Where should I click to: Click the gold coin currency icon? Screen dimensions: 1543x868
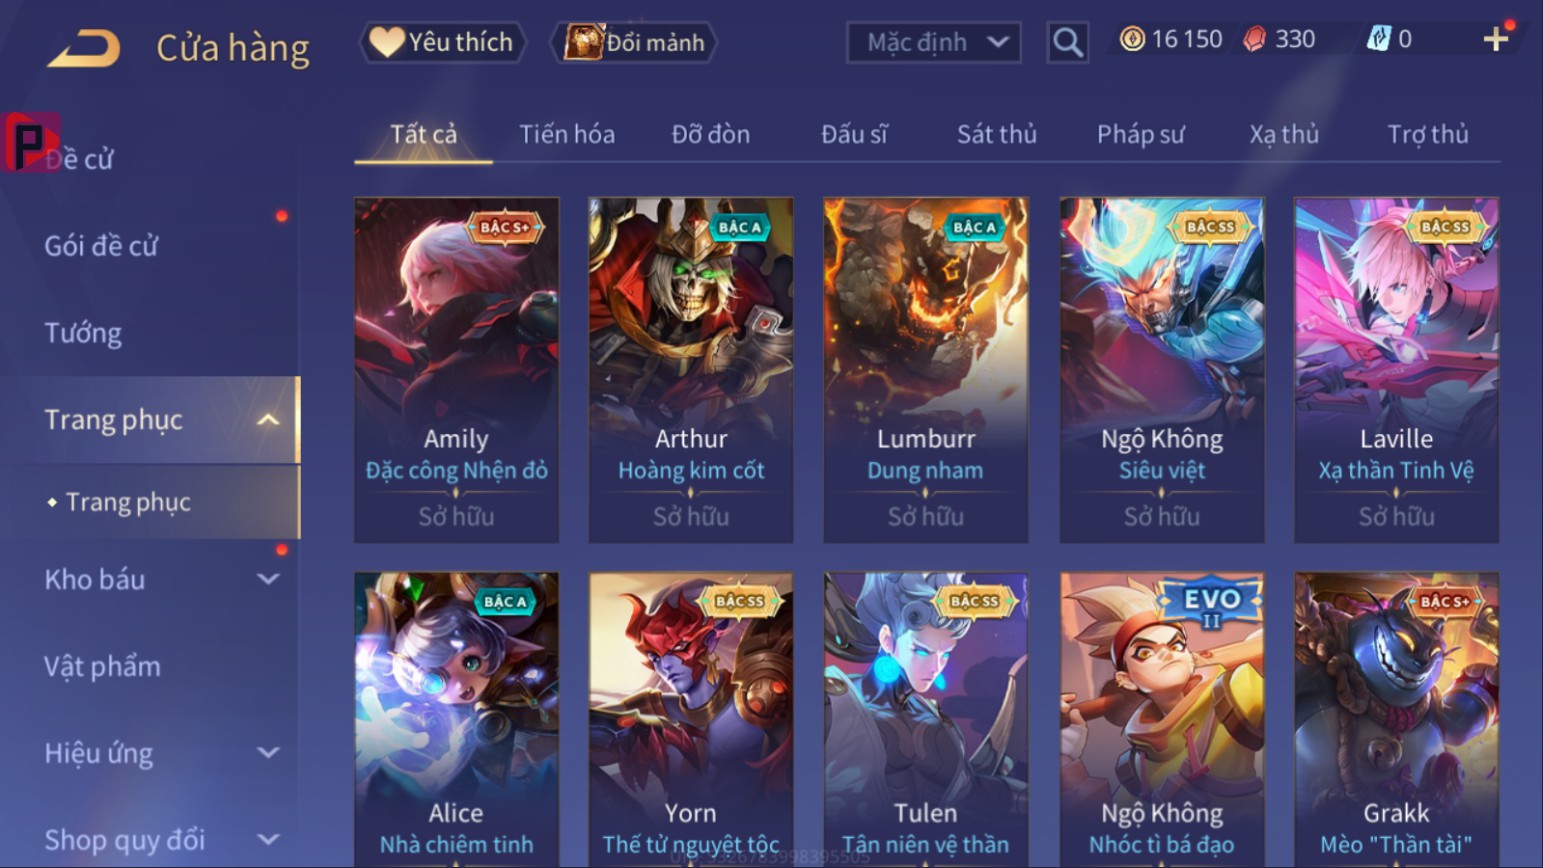point(1132,39)
